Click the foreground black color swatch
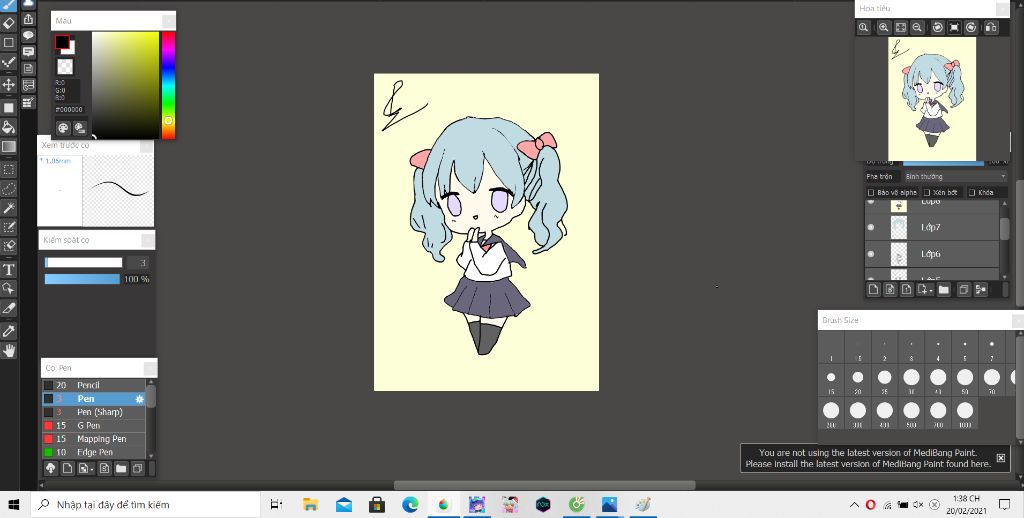The height and width of the screenshot is (518, 1024). coord(61,42)
